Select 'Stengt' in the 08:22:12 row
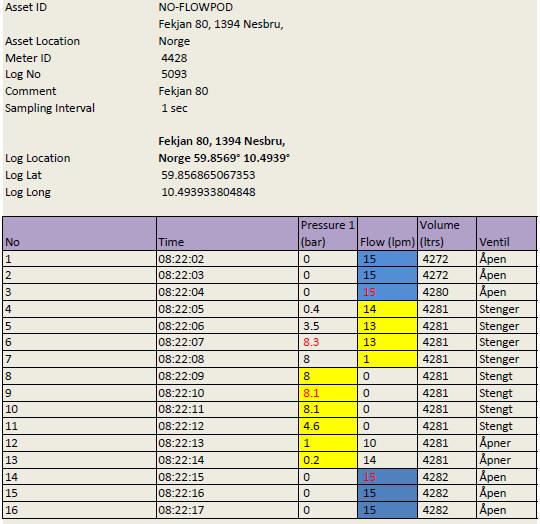The height and width of the screenshot is (524, 540). click(507, 426)
